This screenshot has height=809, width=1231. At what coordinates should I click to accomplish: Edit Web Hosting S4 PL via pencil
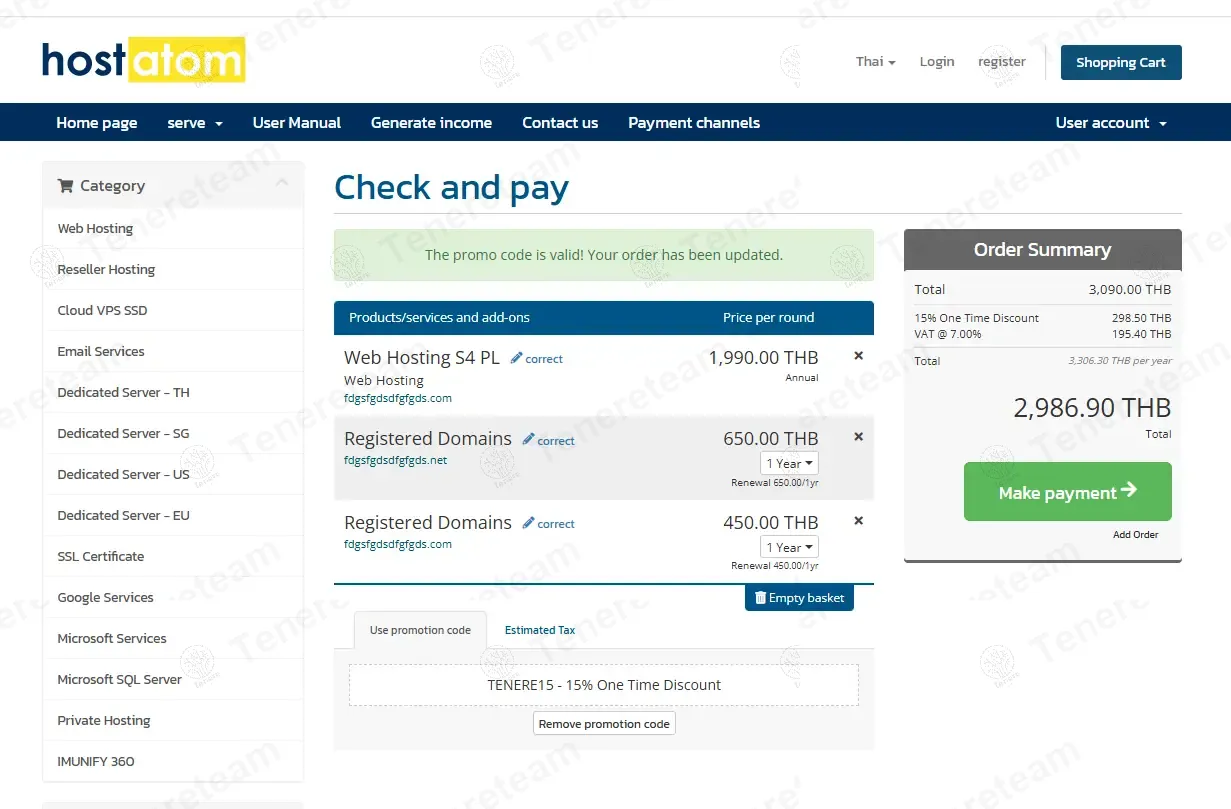(x=537, y=359)
